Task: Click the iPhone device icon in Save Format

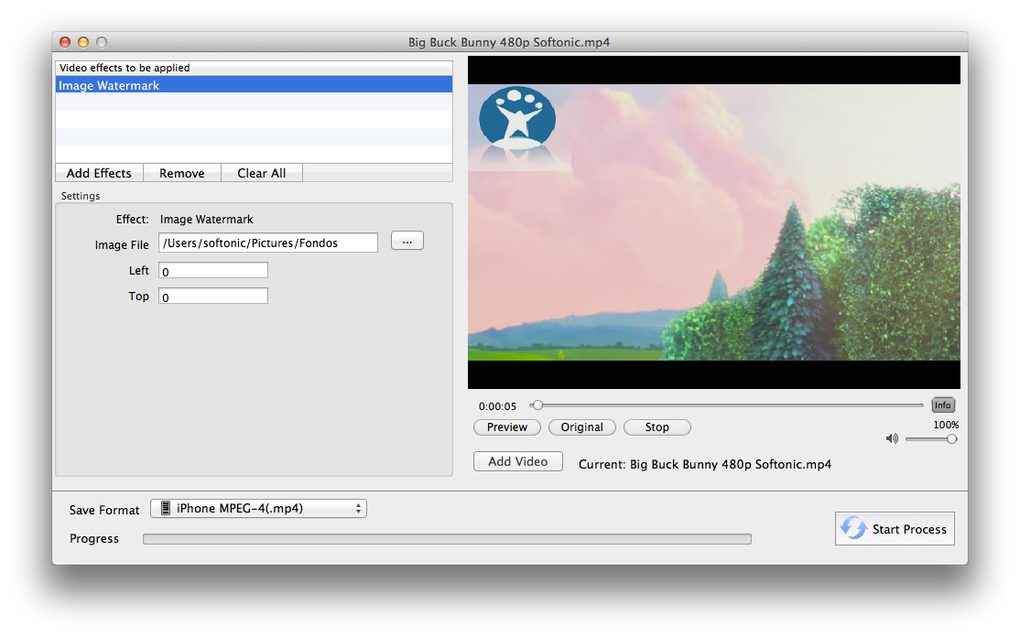Action: coord(166,508)
